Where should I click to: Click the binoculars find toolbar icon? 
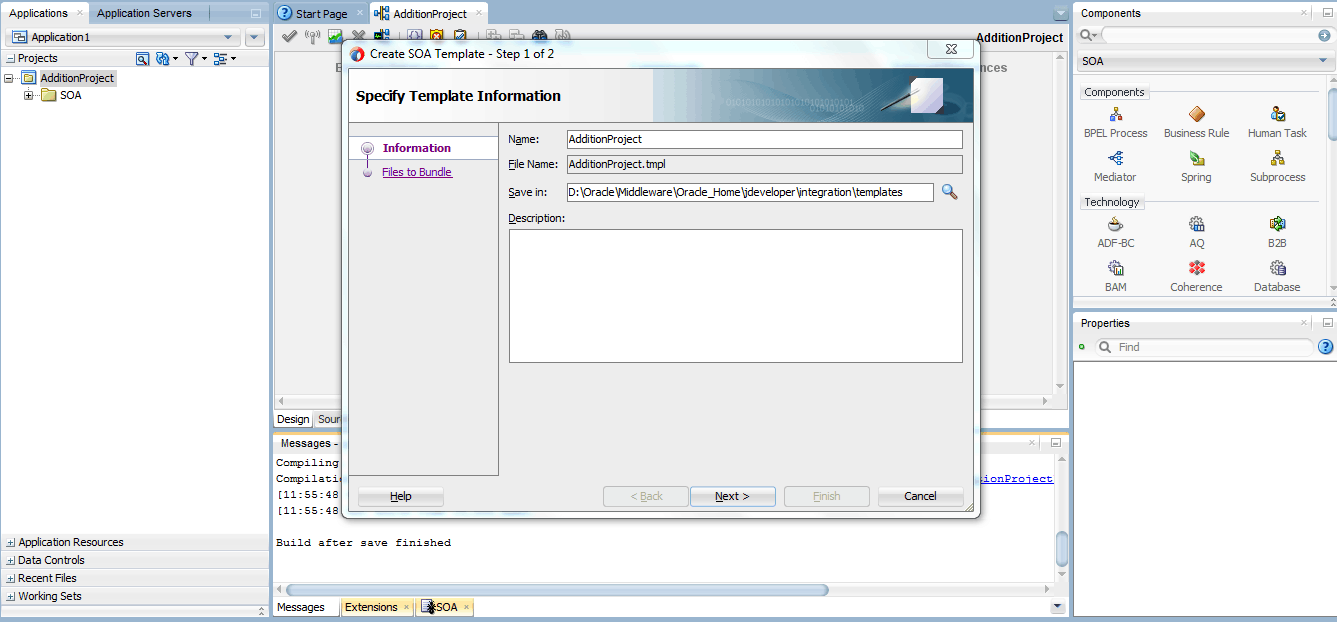[x=539, y=37]
